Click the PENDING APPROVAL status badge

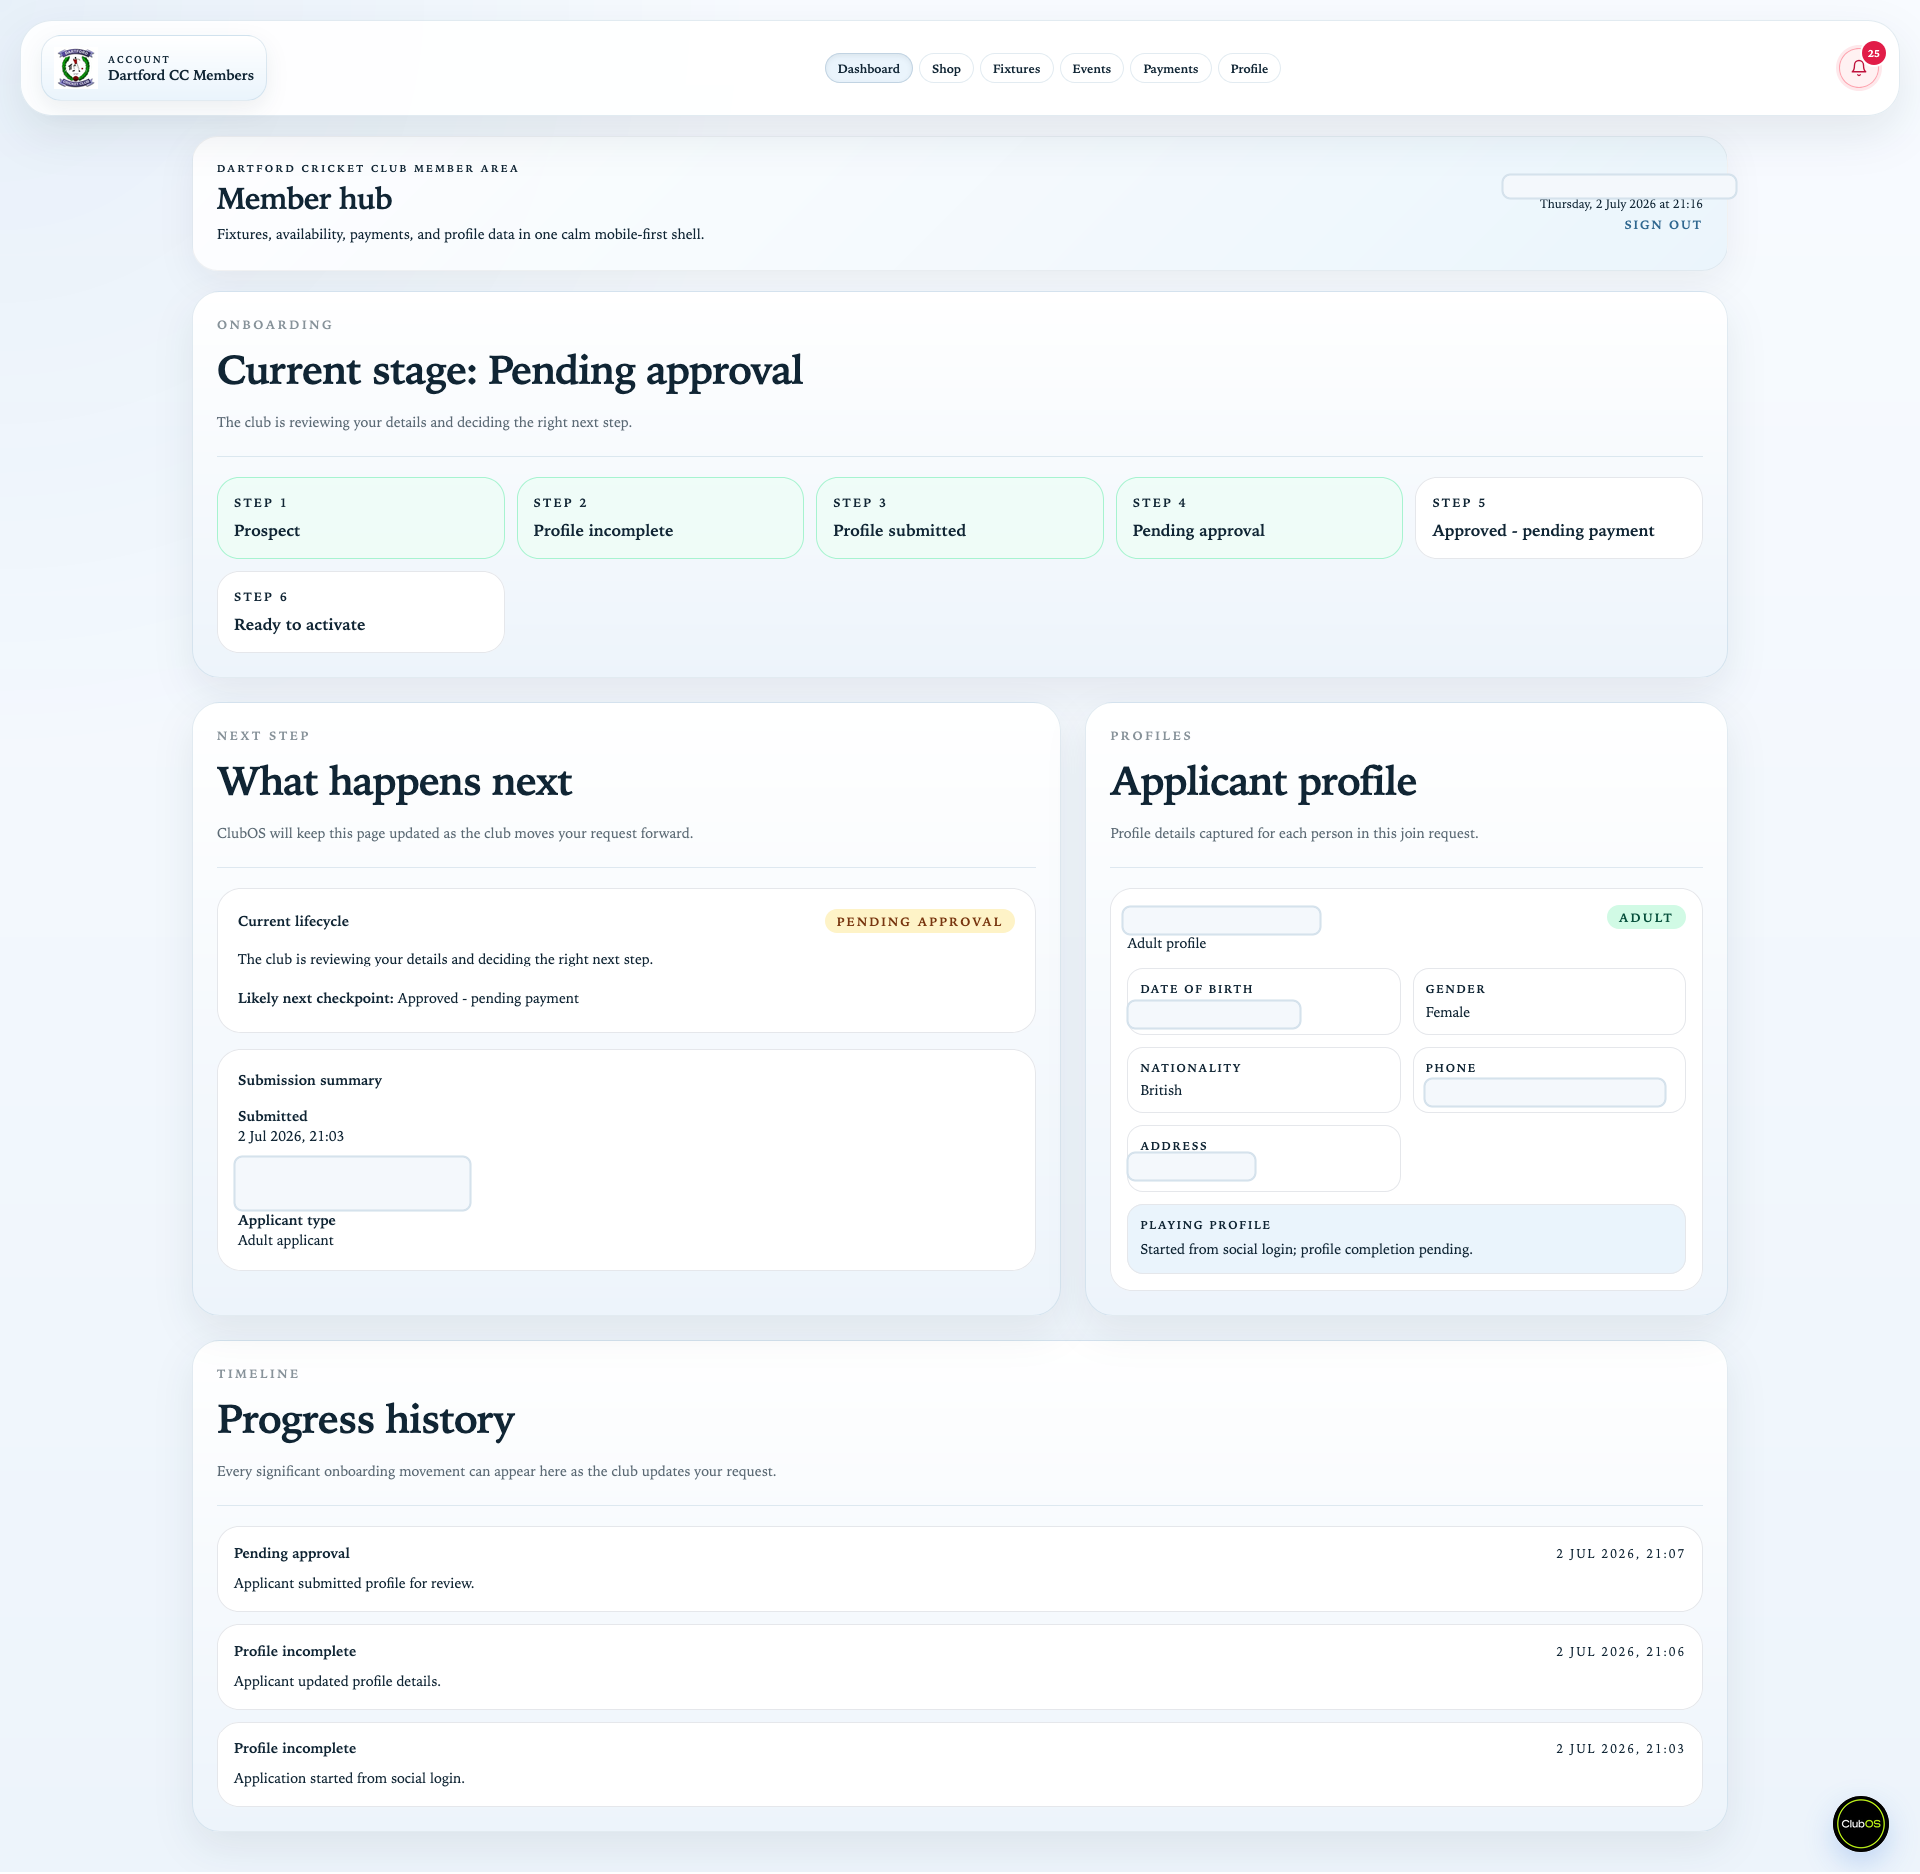pos(919,921)
